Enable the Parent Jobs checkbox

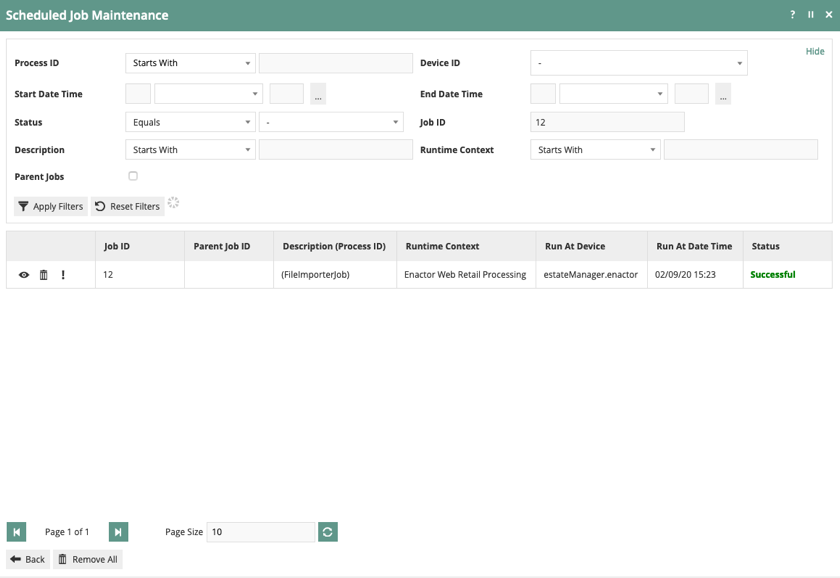pyautogui.click(x=133, y=176)
